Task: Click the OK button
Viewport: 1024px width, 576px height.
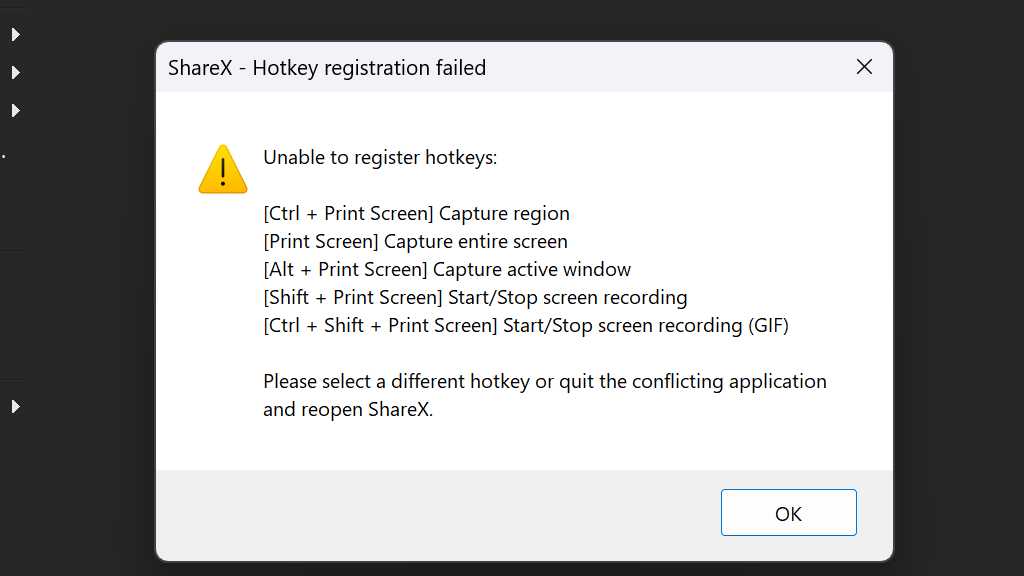Action: (788, 513)
